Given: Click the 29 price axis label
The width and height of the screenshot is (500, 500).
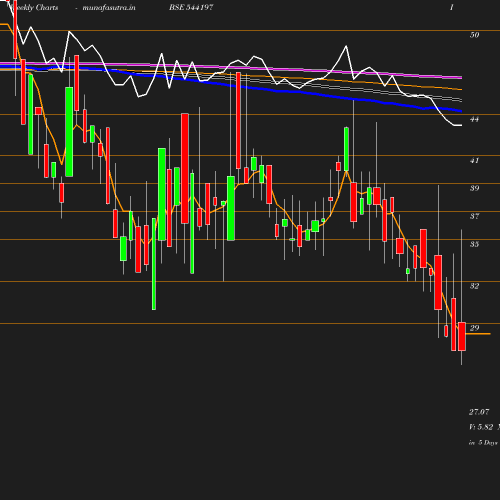Looking at the screenshot, I should (474, 328).
